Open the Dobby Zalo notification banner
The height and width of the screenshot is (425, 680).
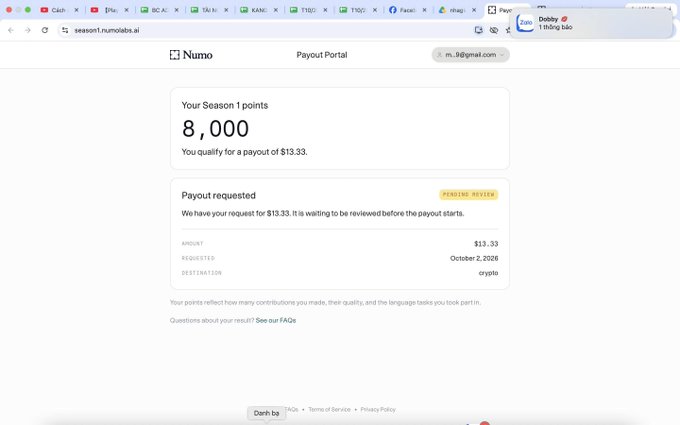[x=591, y=23]
